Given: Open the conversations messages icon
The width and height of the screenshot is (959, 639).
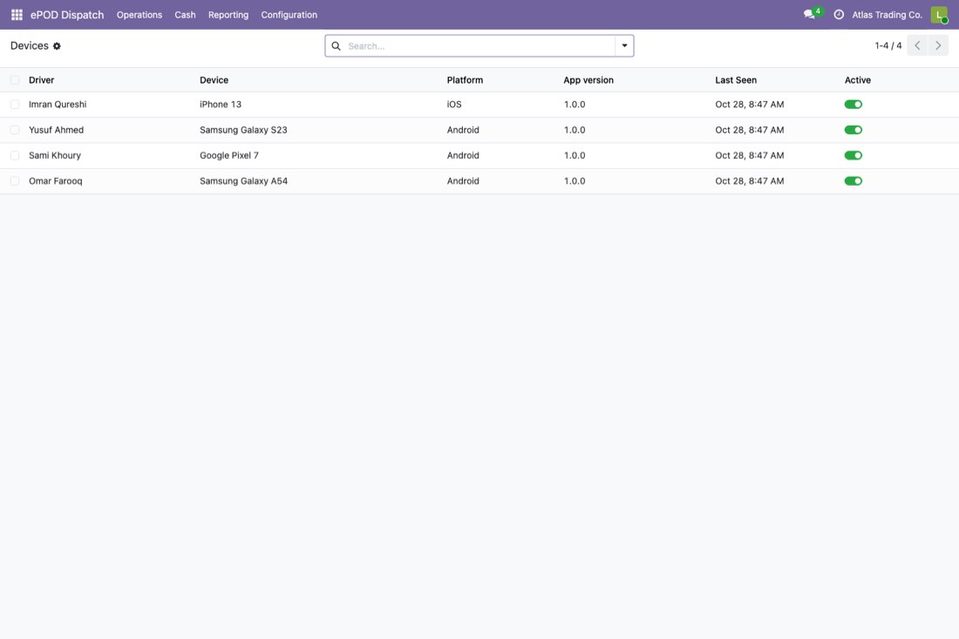Looking at the screenshot, I should pyautogui.click(x=810, y=15).
